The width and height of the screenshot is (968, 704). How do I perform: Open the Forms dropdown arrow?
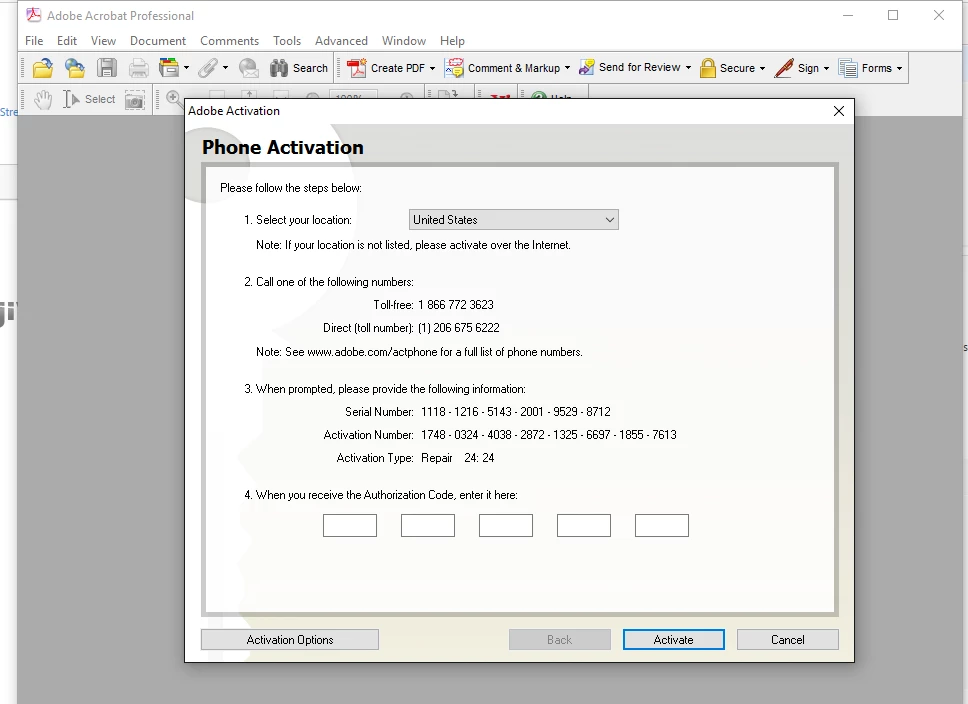[x=899, y=69]
